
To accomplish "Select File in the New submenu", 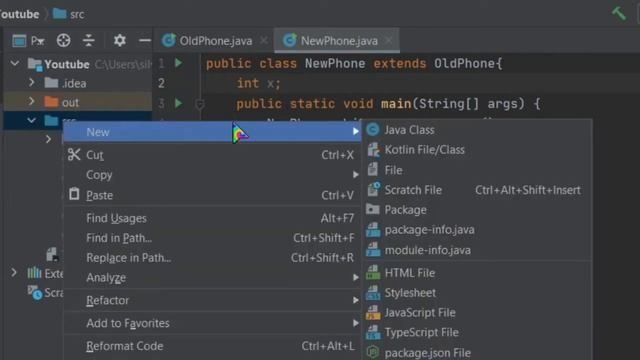I will click(477, 170).
